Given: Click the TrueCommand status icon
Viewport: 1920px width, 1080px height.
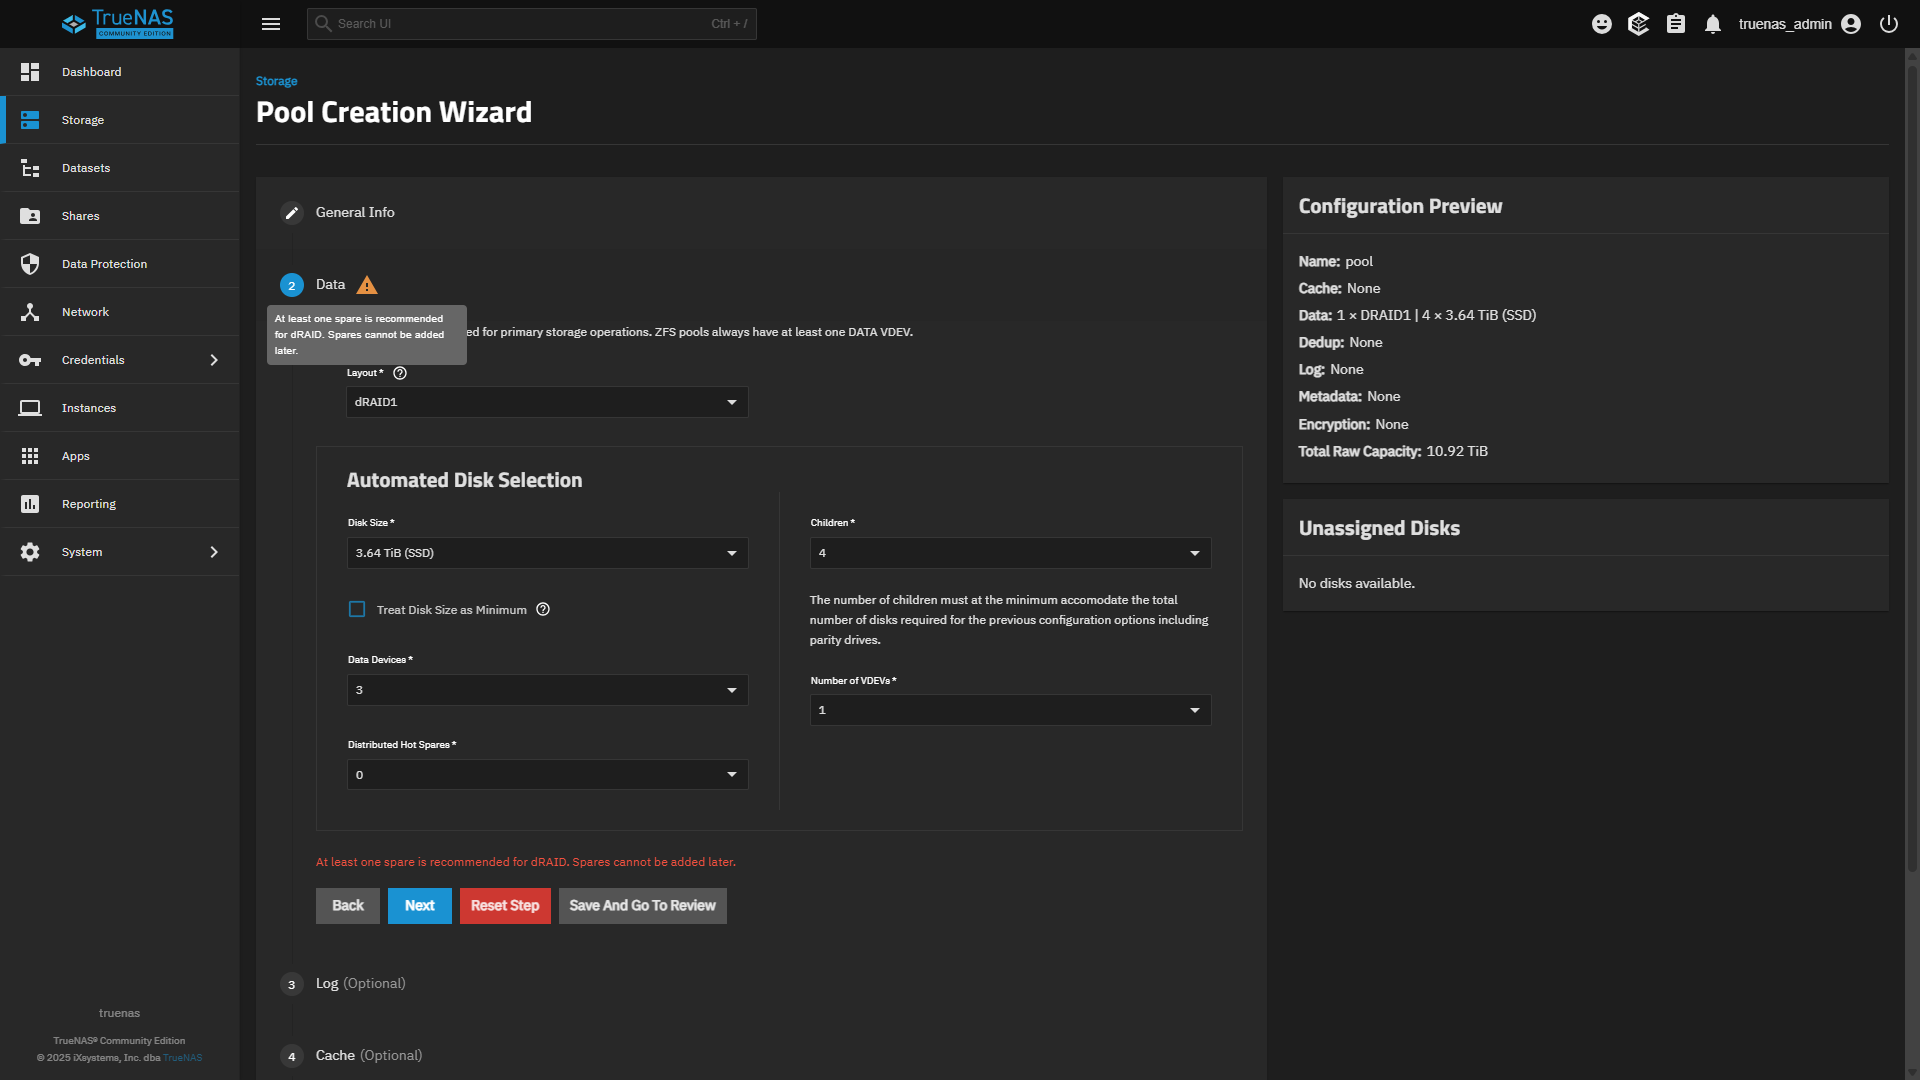Looking at the screenshot, I should pyautogui.click(x=1638, y=24).
